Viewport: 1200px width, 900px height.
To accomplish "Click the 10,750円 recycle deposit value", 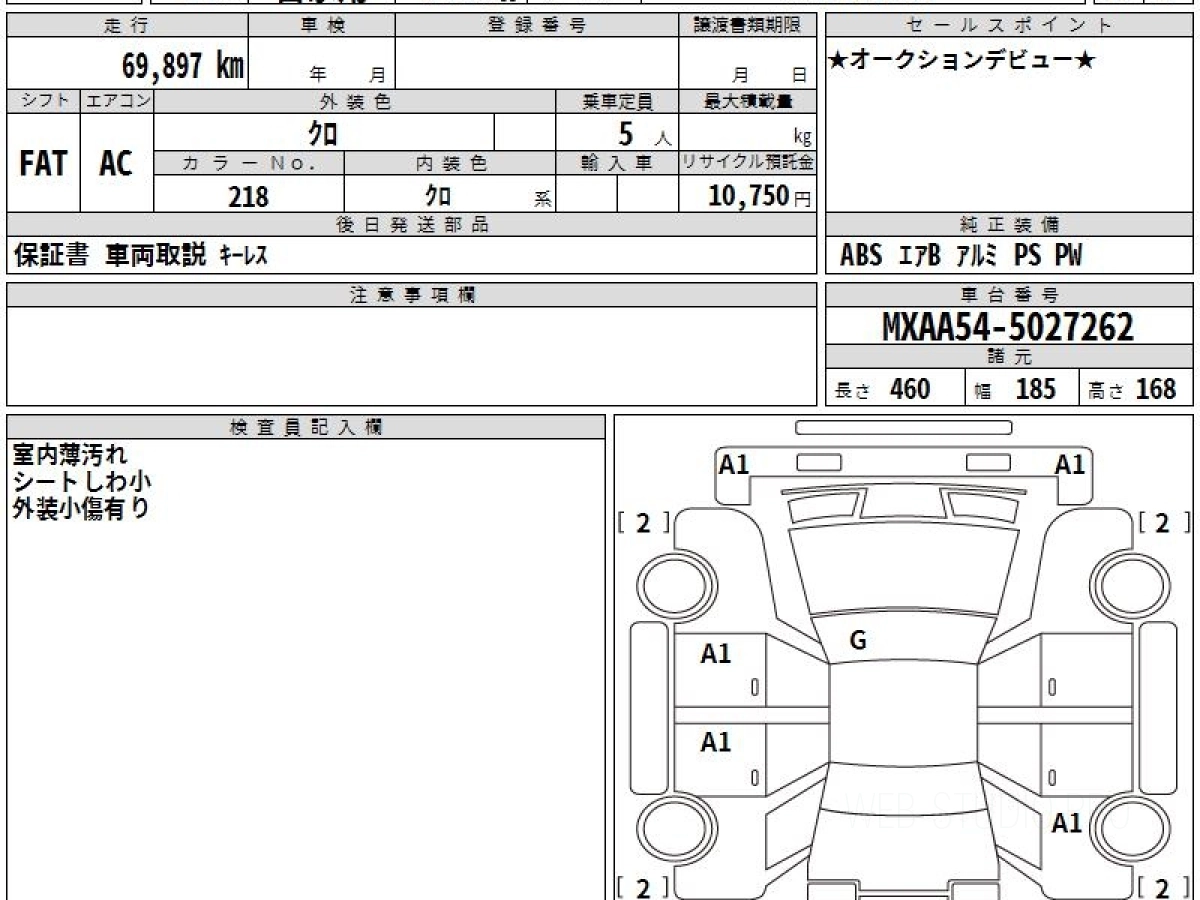I will [760, 196].
